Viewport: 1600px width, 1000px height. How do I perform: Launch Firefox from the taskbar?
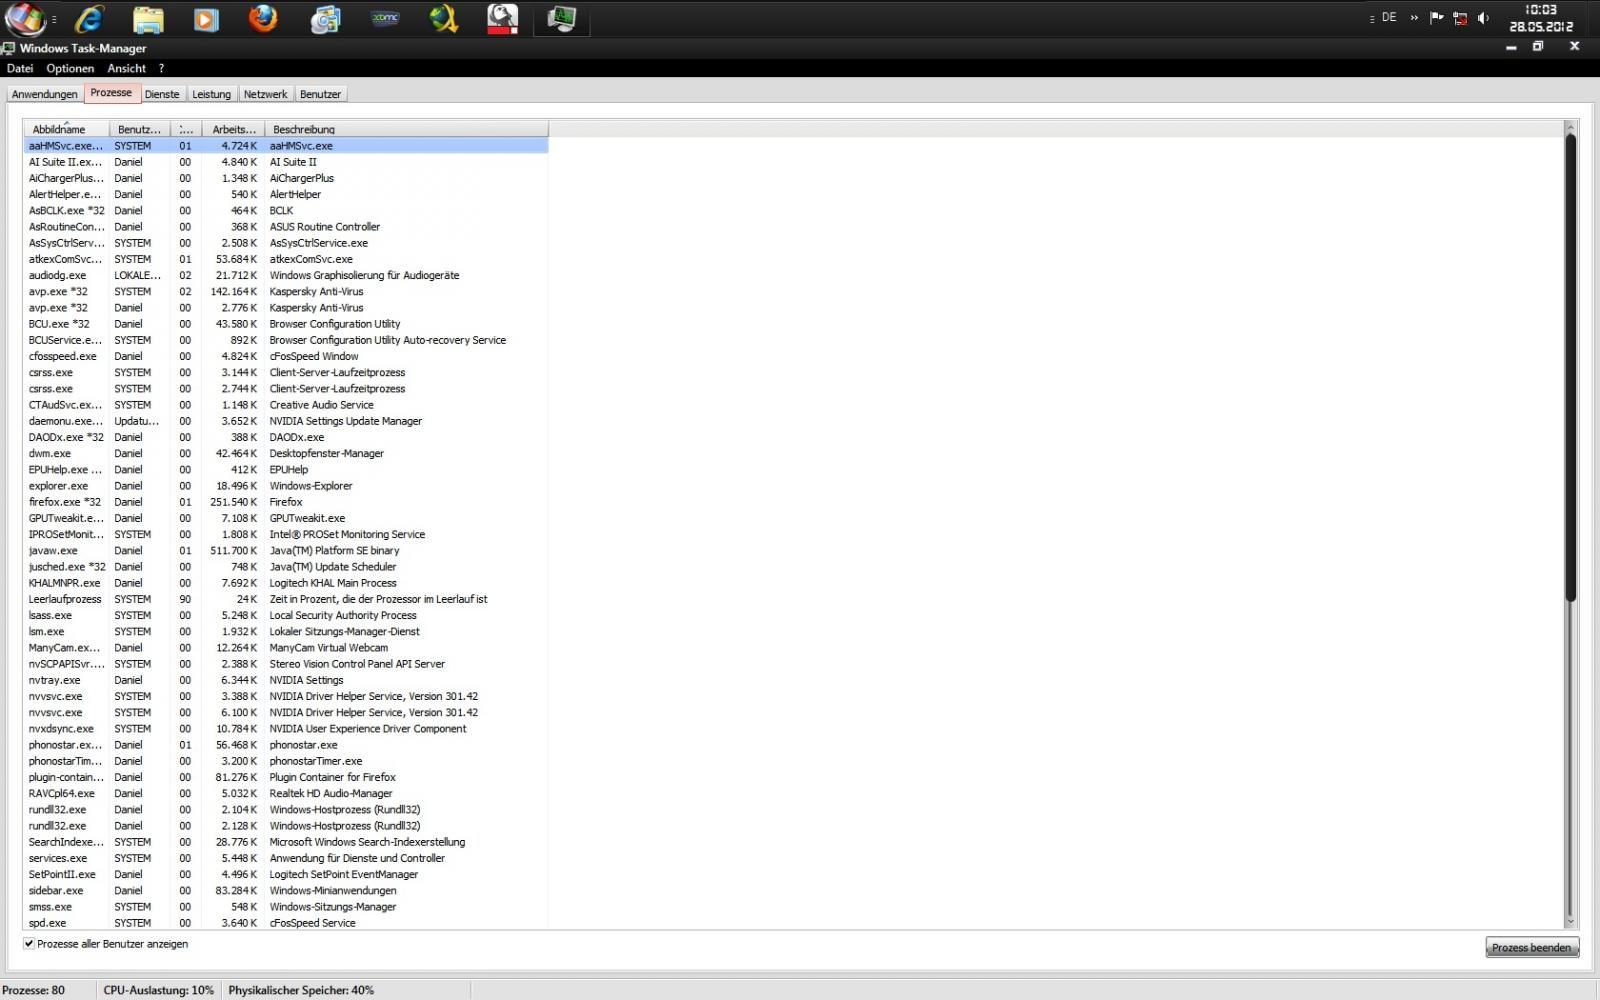click(x=263, y=18)
